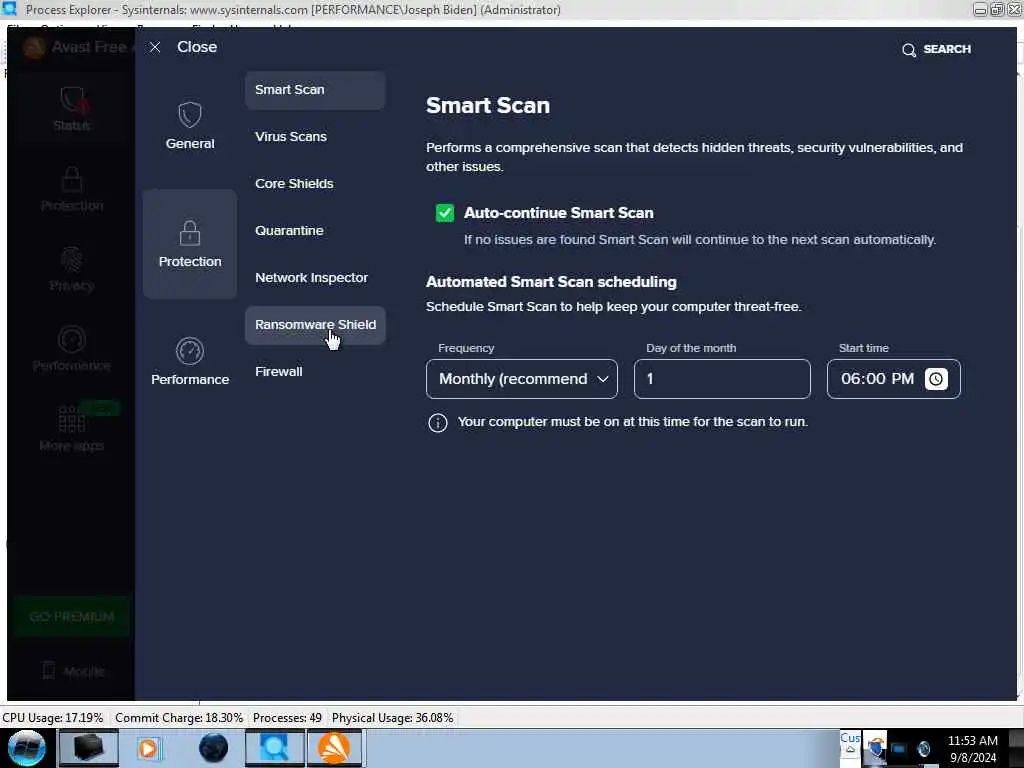Screen dimensions: 1024x768
Task: Click the dimmed GO PREMIUM button
Action: click(x=72, y=616)
